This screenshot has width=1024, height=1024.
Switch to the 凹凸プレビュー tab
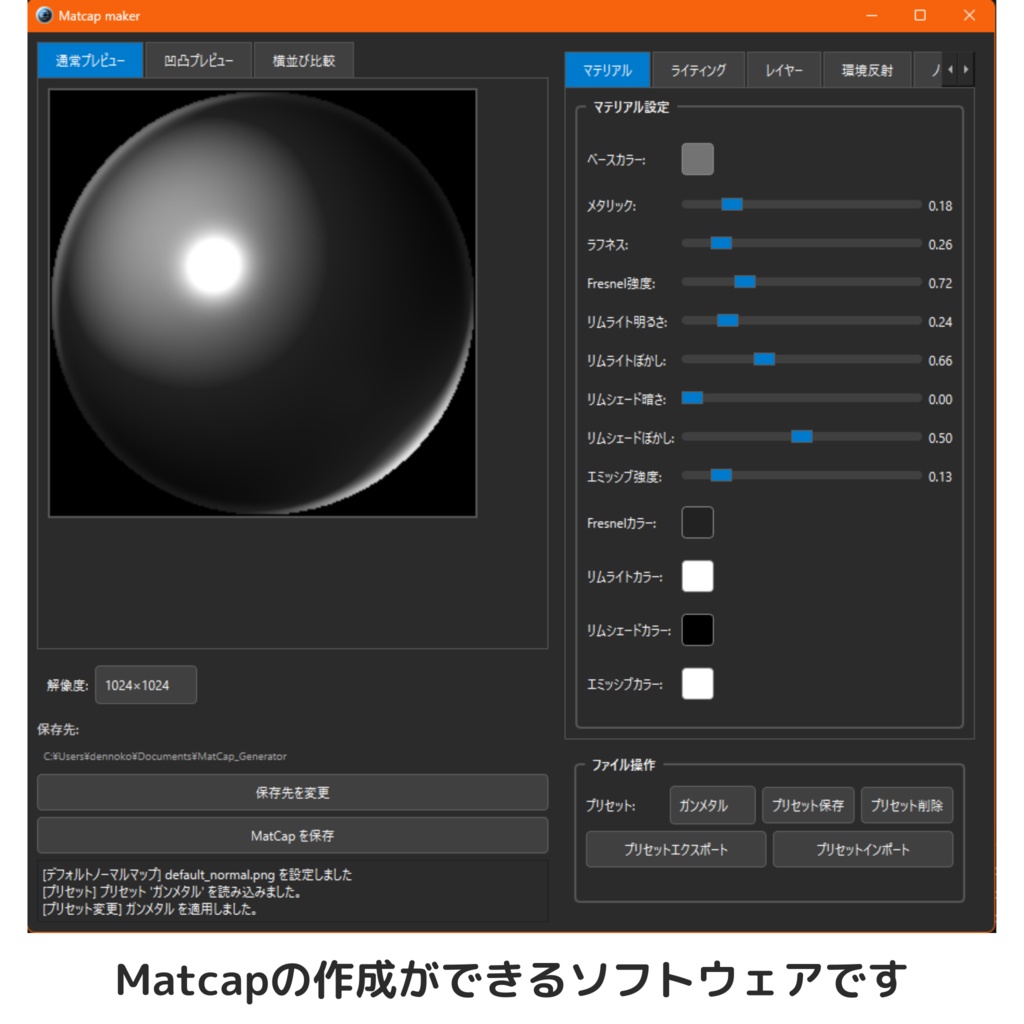click(198, 60)
